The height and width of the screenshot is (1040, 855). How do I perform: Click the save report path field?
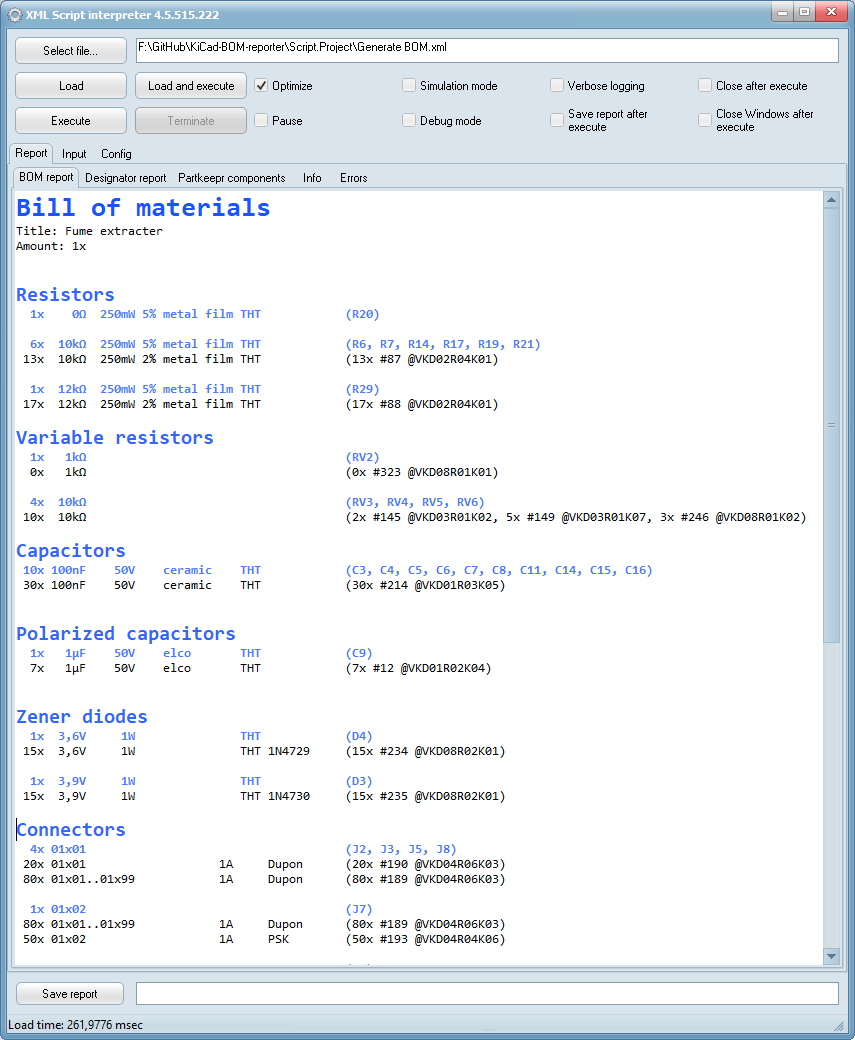[x=487, y=994]
